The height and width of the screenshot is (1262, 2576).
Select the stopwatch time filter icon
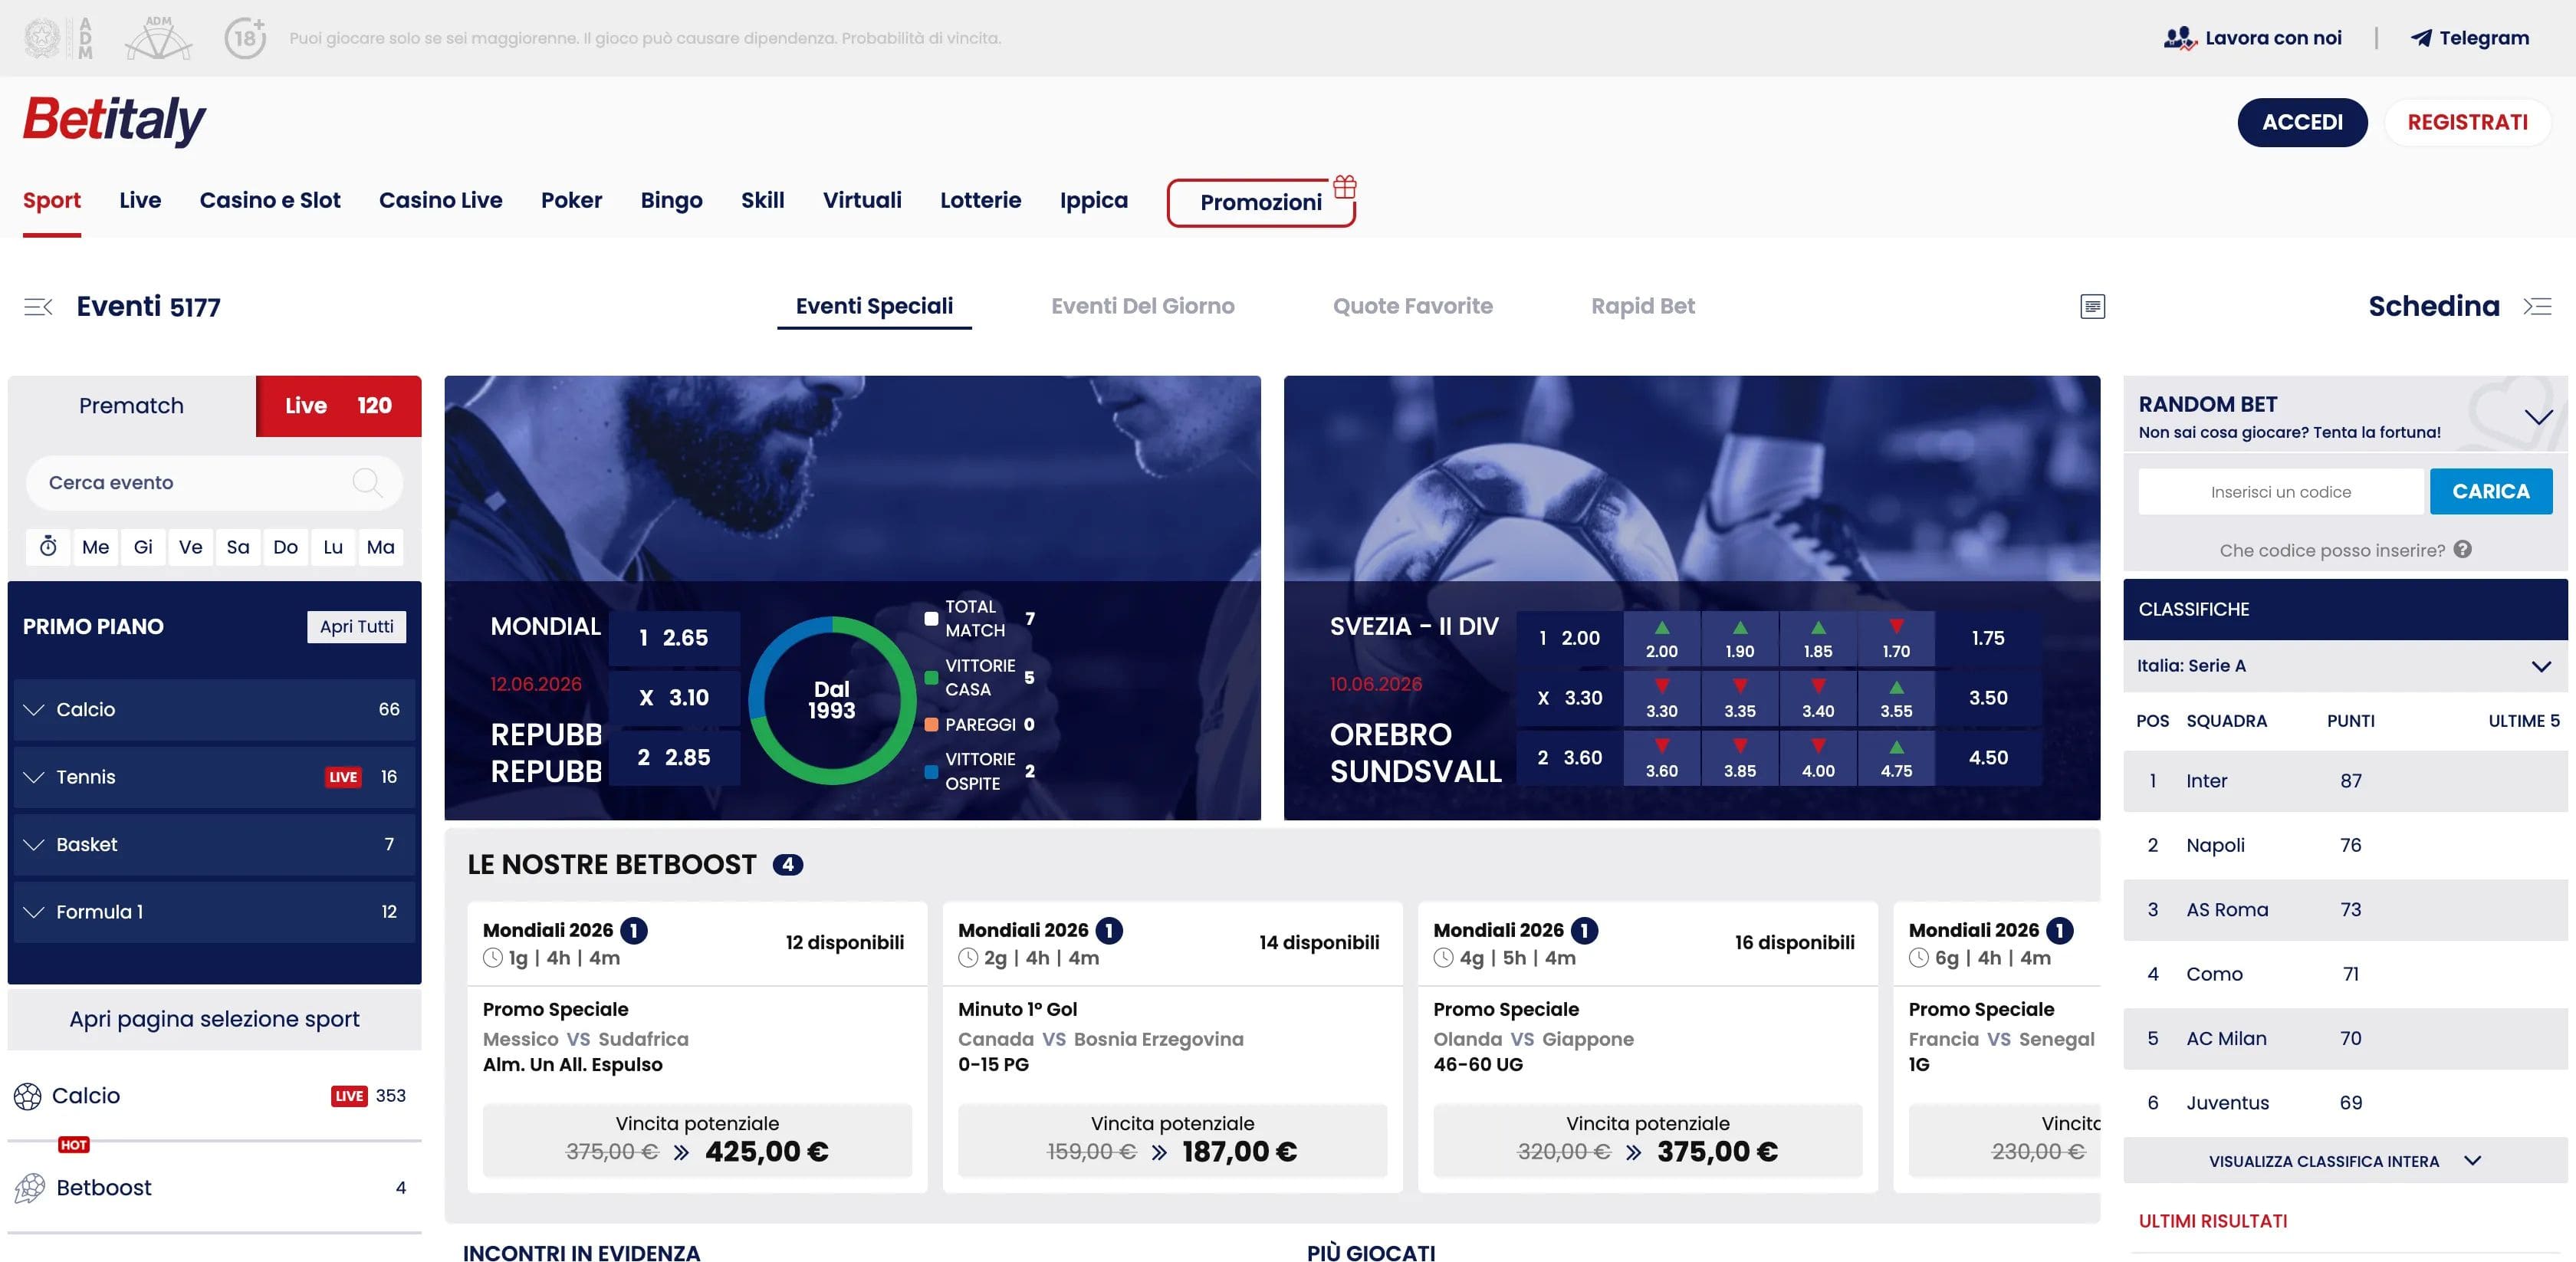tap(48, 547)
